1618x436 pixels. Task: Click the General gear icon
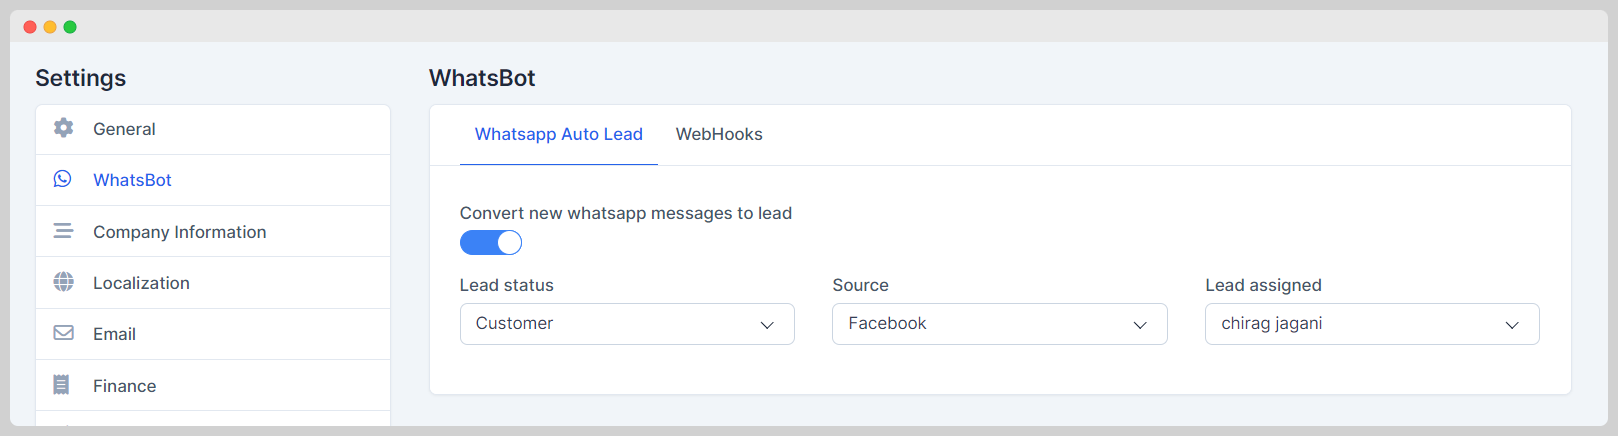click(63, 128)
